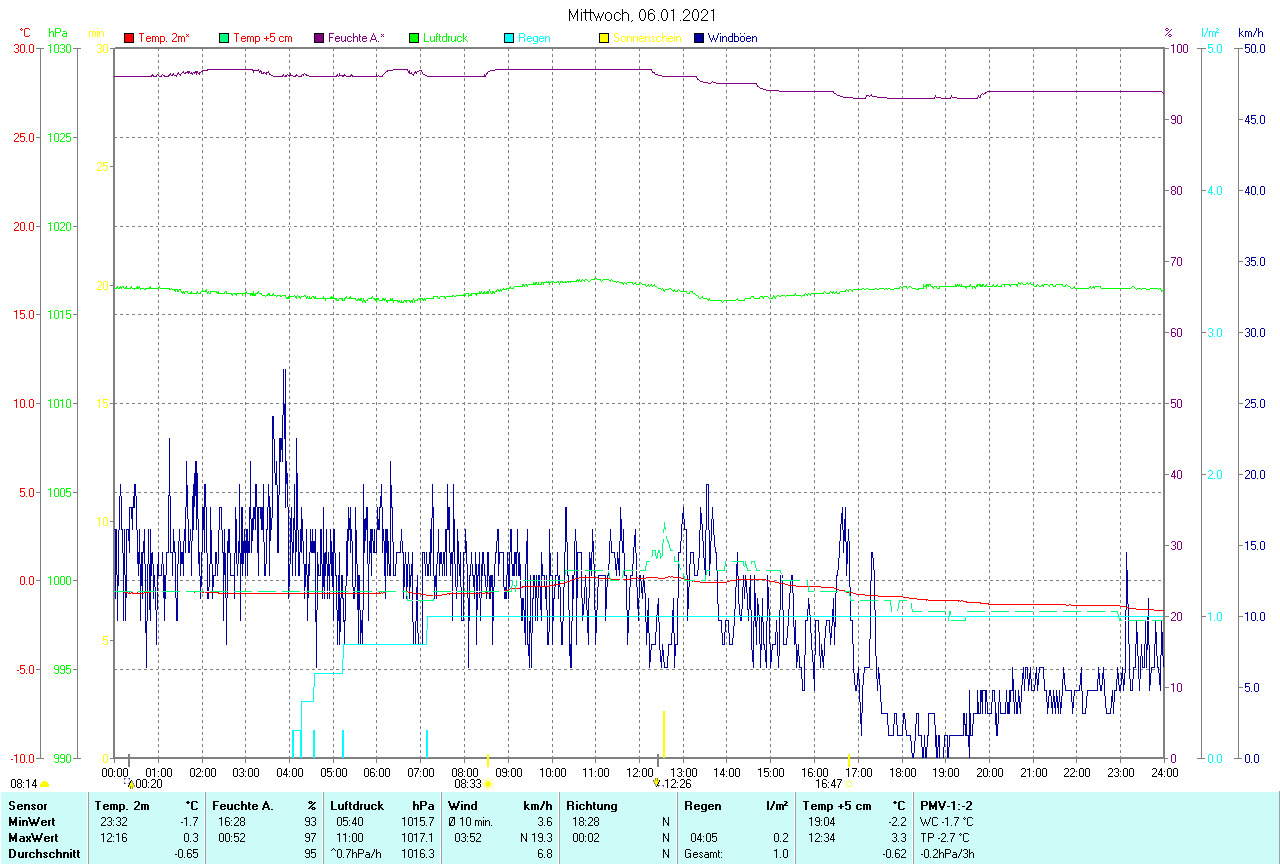This screenshot has height=864, width=1280.
Task: Click the marker icon beside 12:26
Action: pos(656,783)
